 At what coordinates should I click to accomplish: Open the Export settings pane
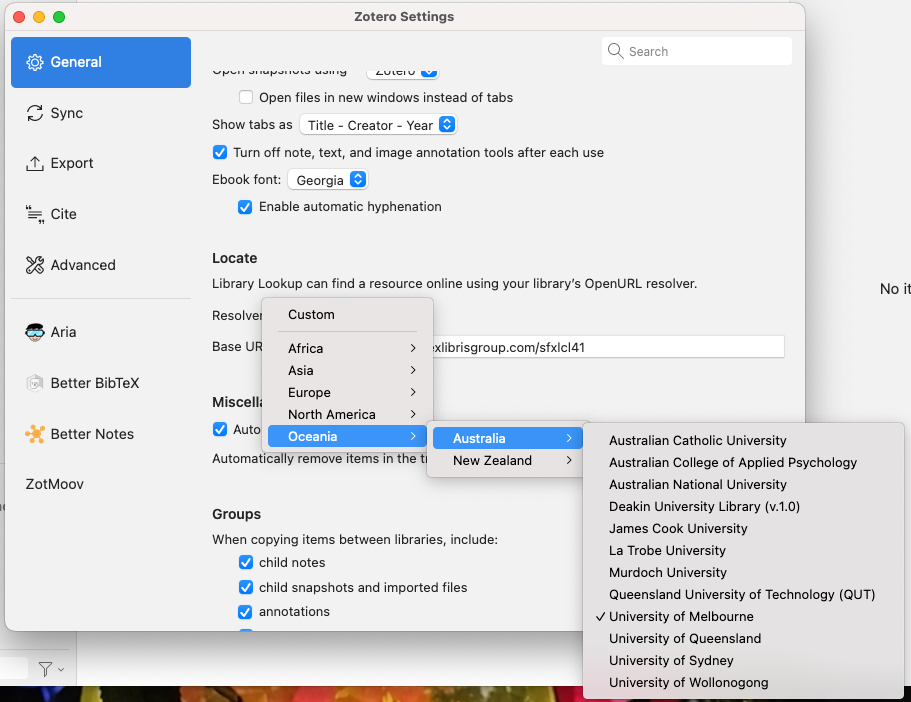(101, 163)
